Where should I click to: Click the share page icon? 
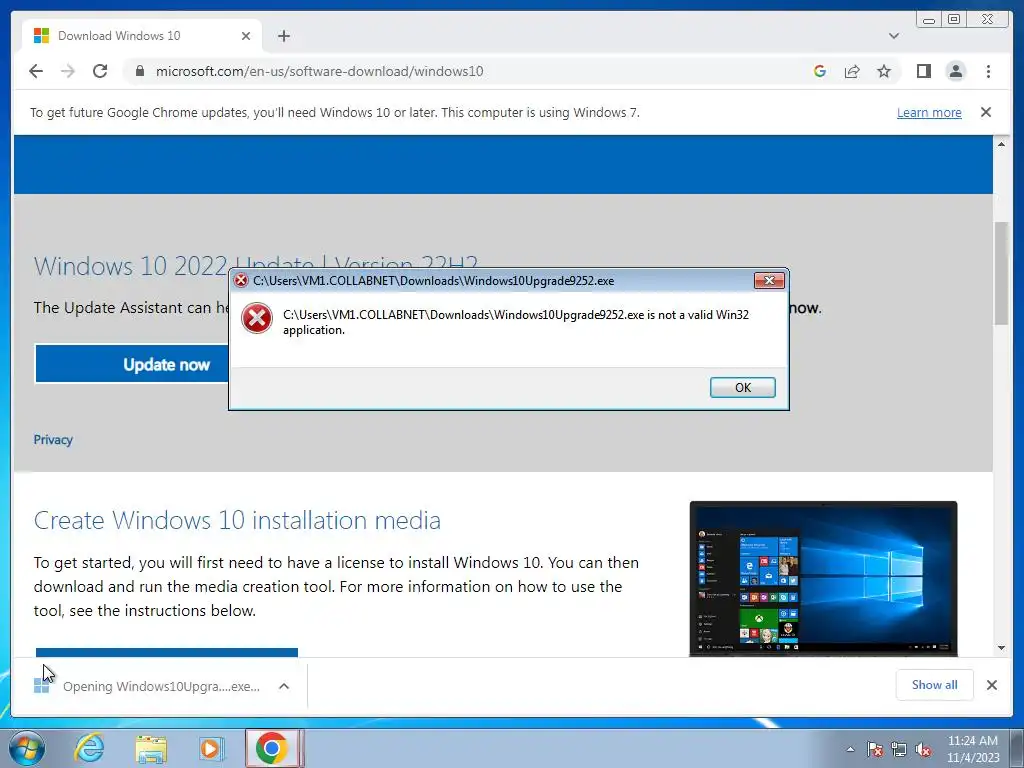click(x=852, y=71)
